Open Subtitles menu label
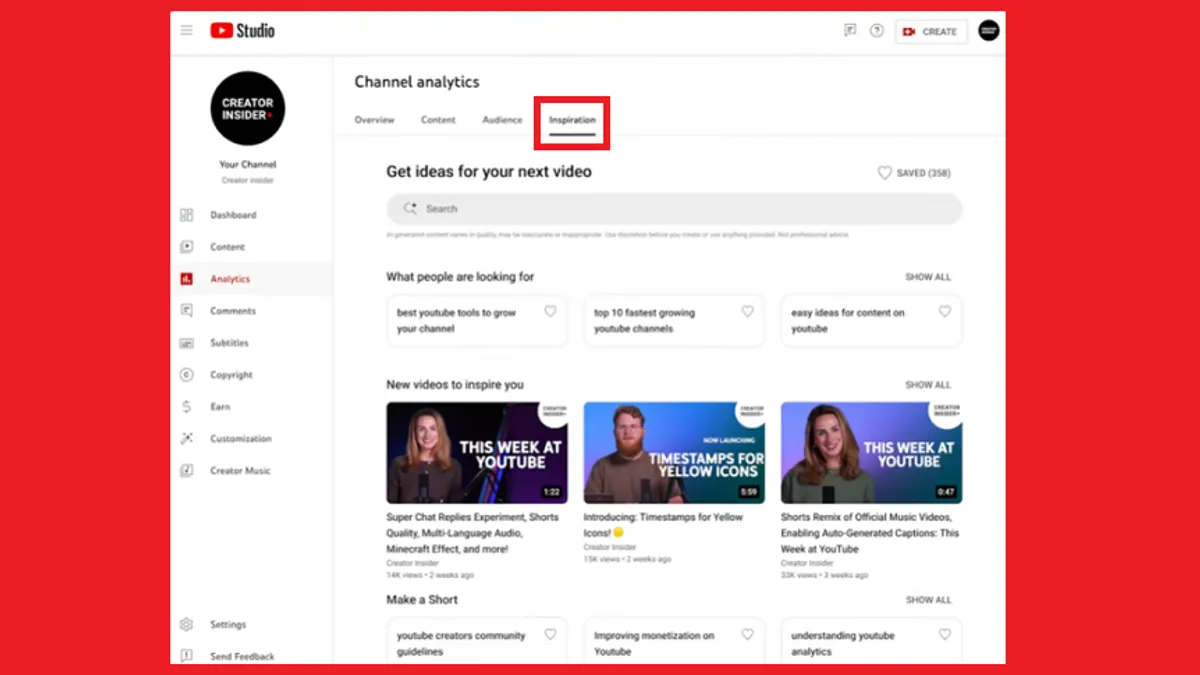This screenshot has height=675, width=1200. click(x=229, y=343)
